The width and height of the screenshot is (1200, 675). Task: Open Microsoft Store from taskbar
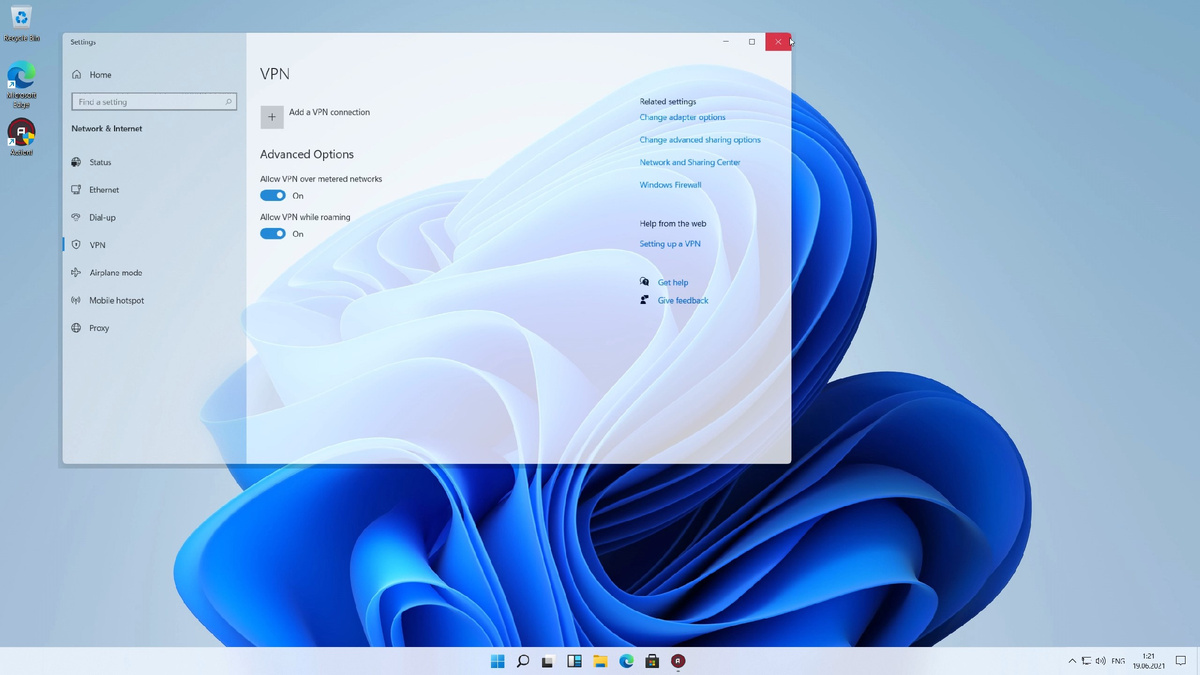coord(652,661)
